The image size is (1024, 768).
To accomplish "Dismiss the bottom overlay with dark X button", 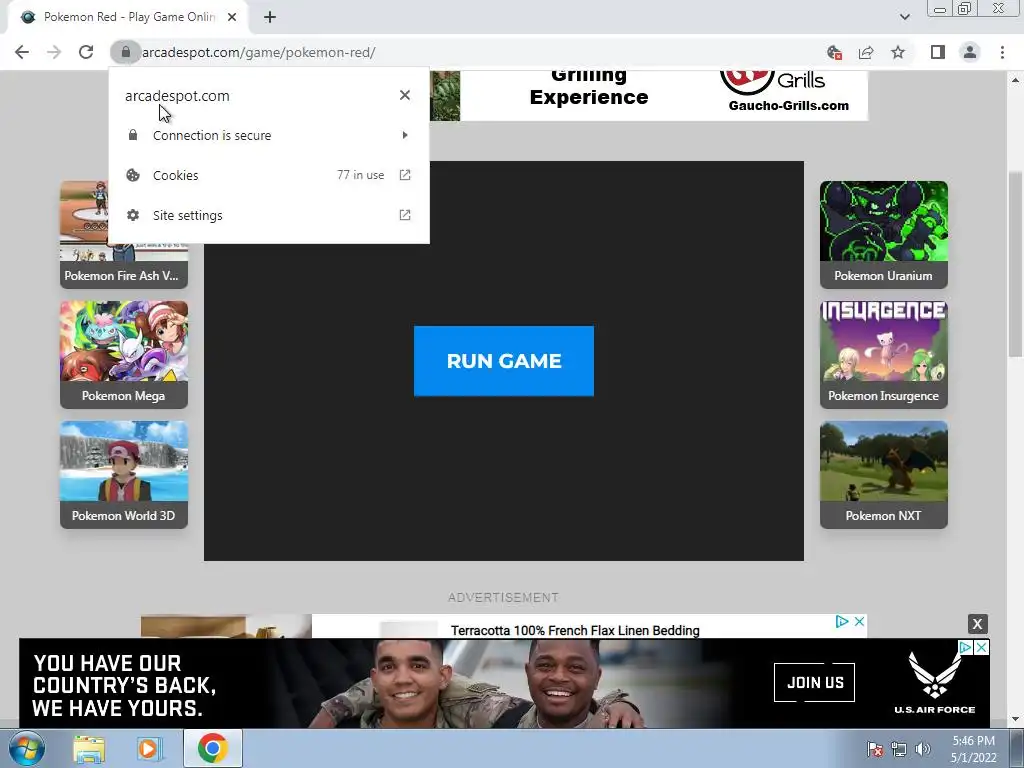I will pos(977,624).
